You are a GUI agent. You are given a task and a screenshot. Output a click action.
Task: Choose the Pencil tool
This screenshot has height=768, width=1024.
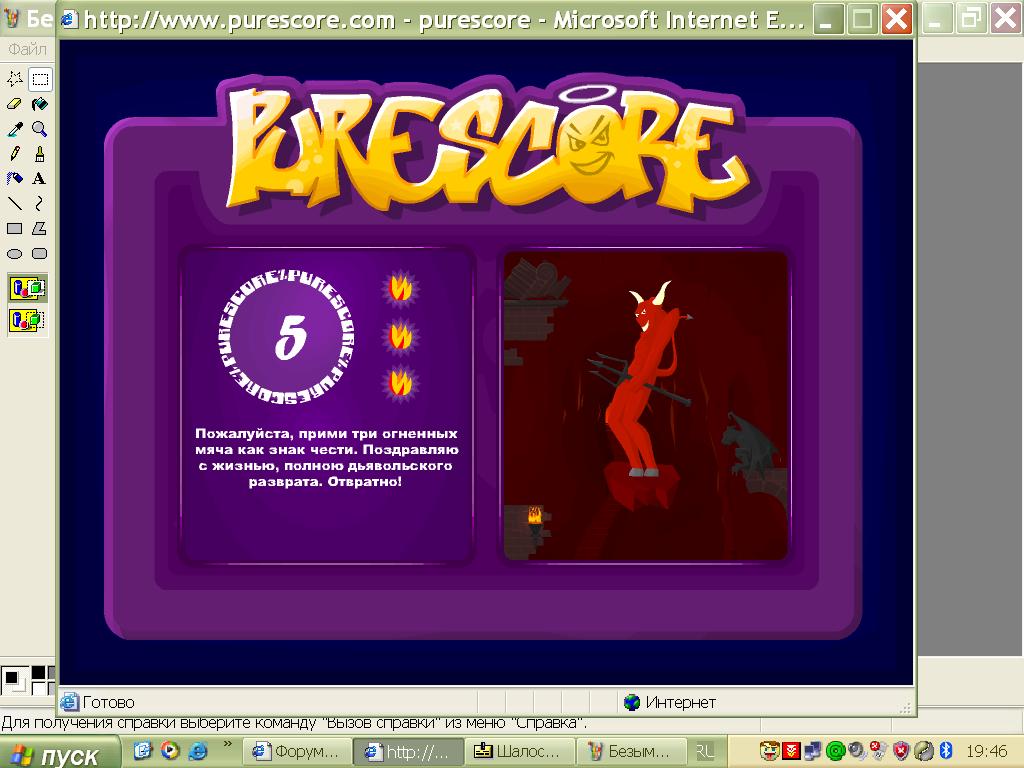click(x=15, y=154)
